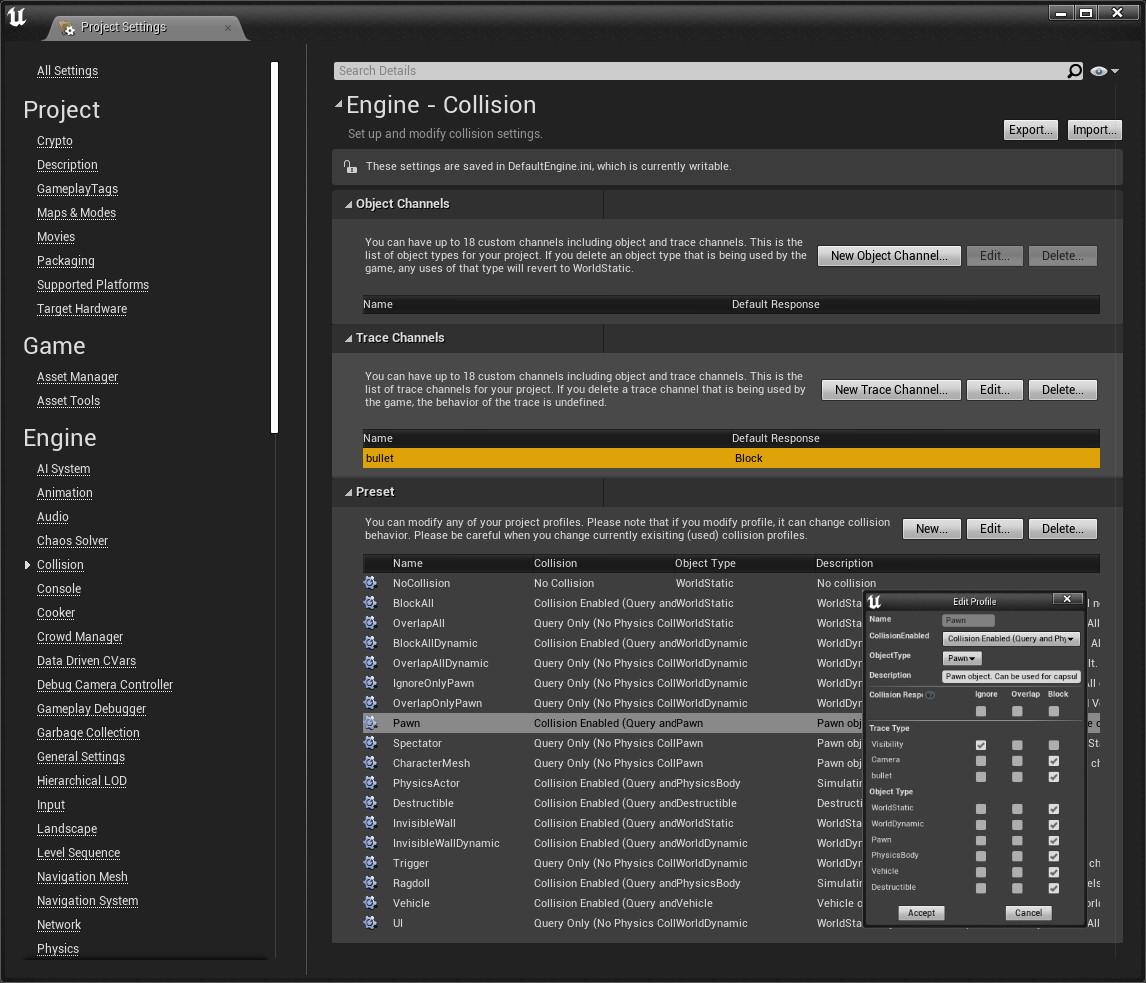Image resolution: width=1146 pixels, height=983 pixels.
Task: Open the CollisionEnabled dropdown in Edit Profile
Action: tap(1011, 639)
